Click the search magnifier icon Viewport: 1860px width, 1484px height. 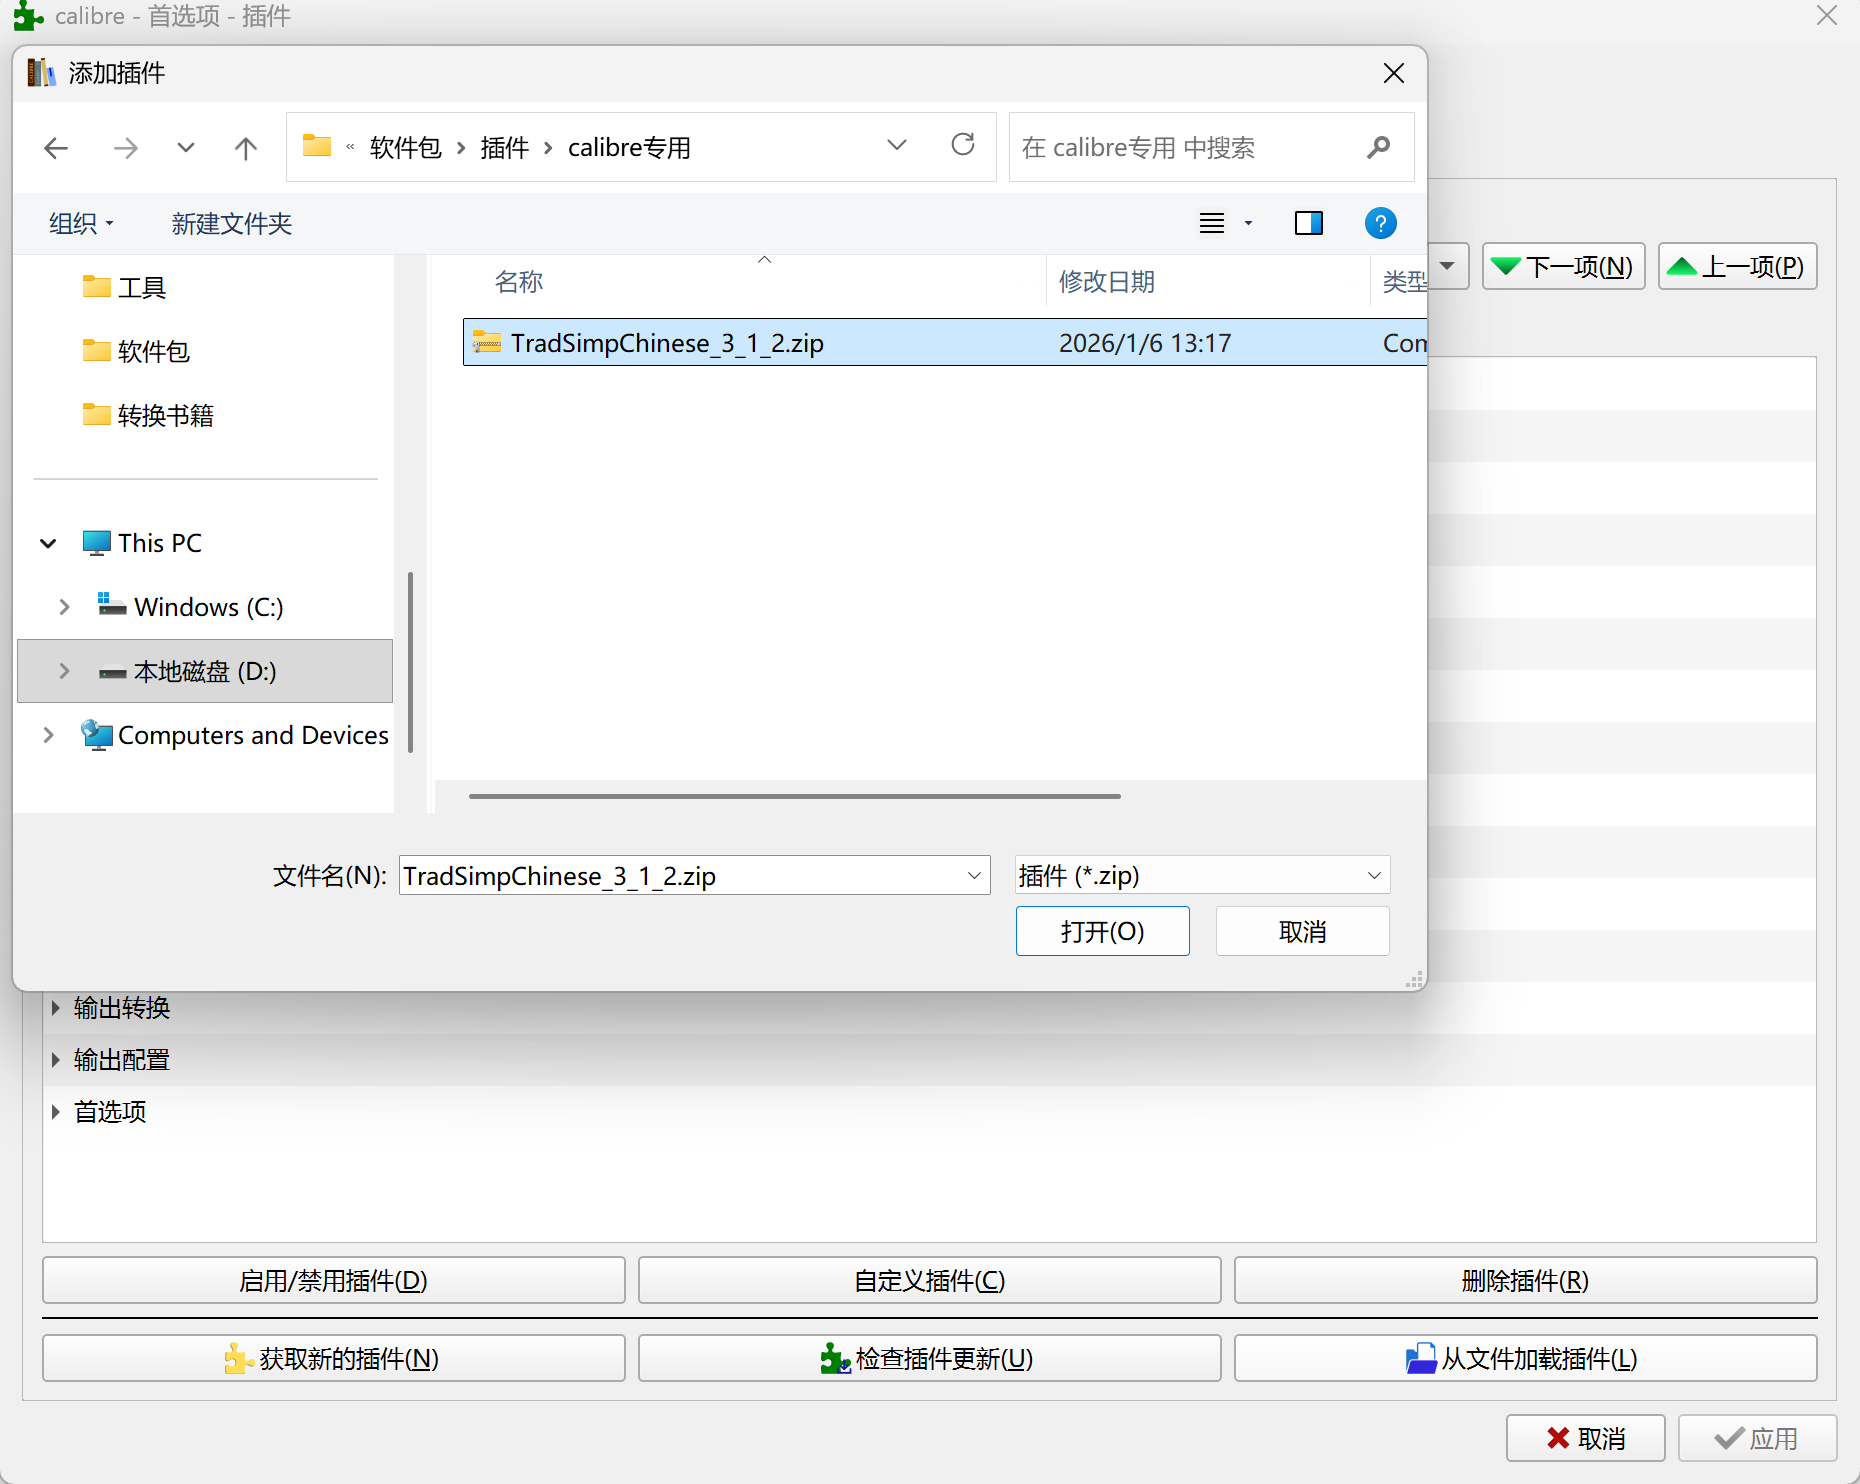click(1379, 148)
